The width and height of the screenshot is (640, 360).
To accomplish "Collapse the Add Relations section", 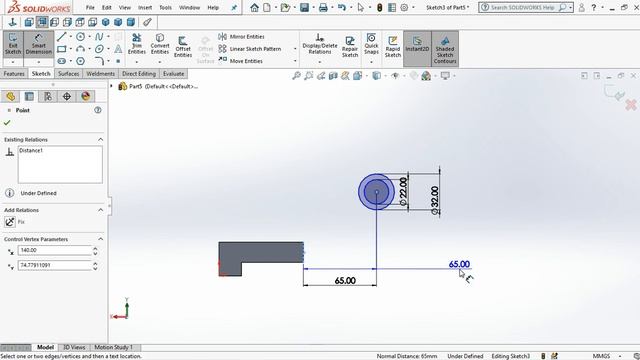I will 100,210.
